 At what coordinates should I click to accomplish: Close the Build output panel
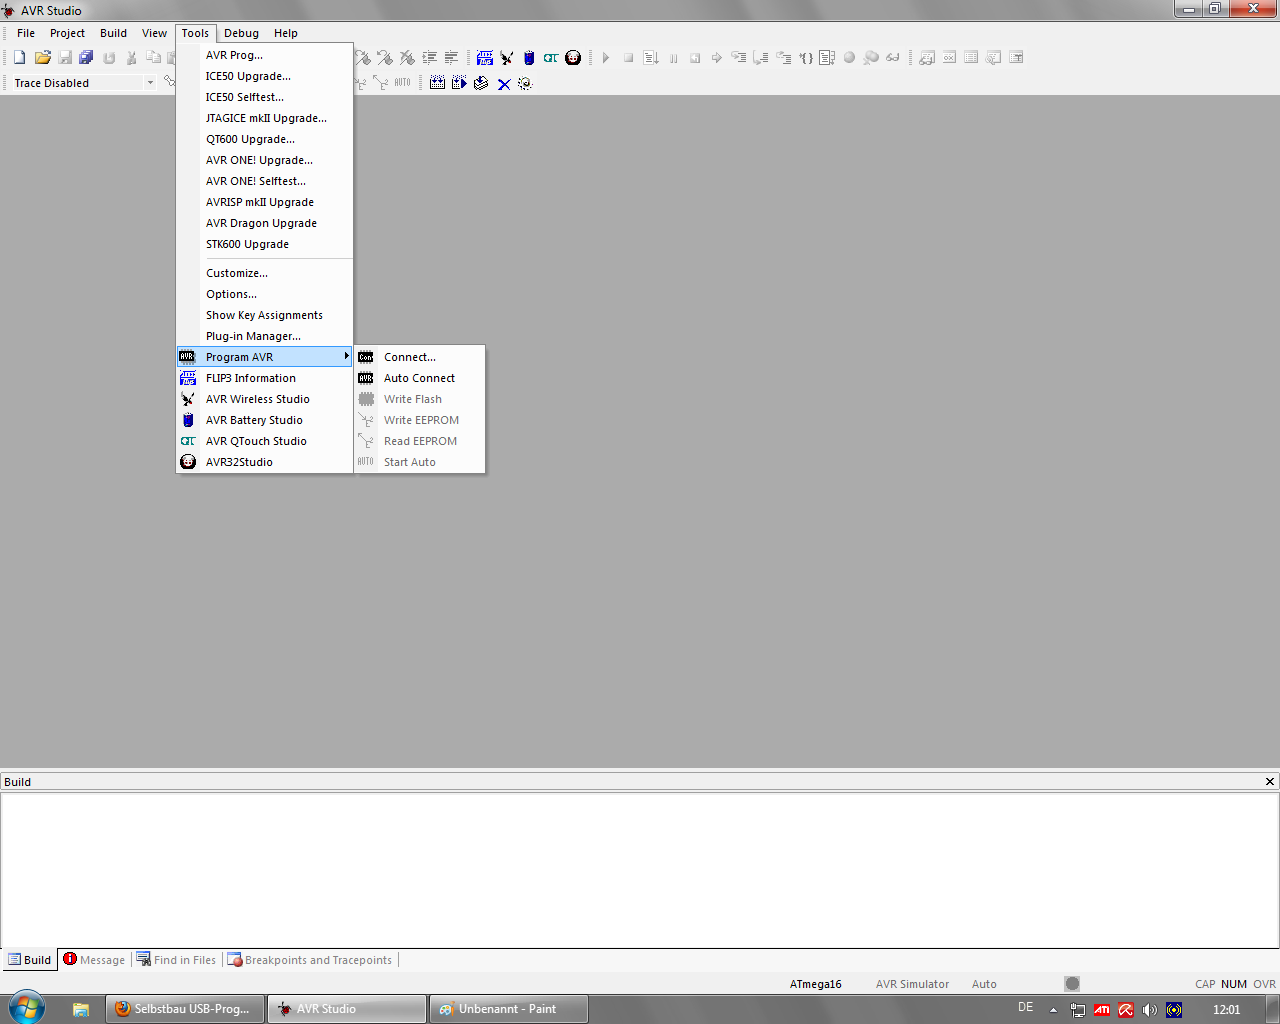pos(1270,782)
